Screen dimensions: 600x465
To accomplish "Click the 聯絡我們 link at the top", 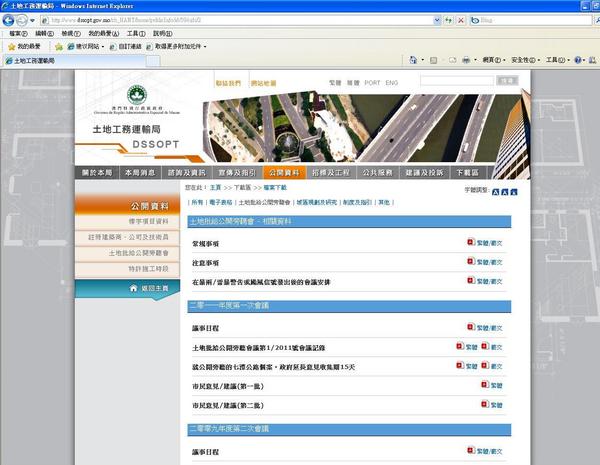I will pos(228,83).
